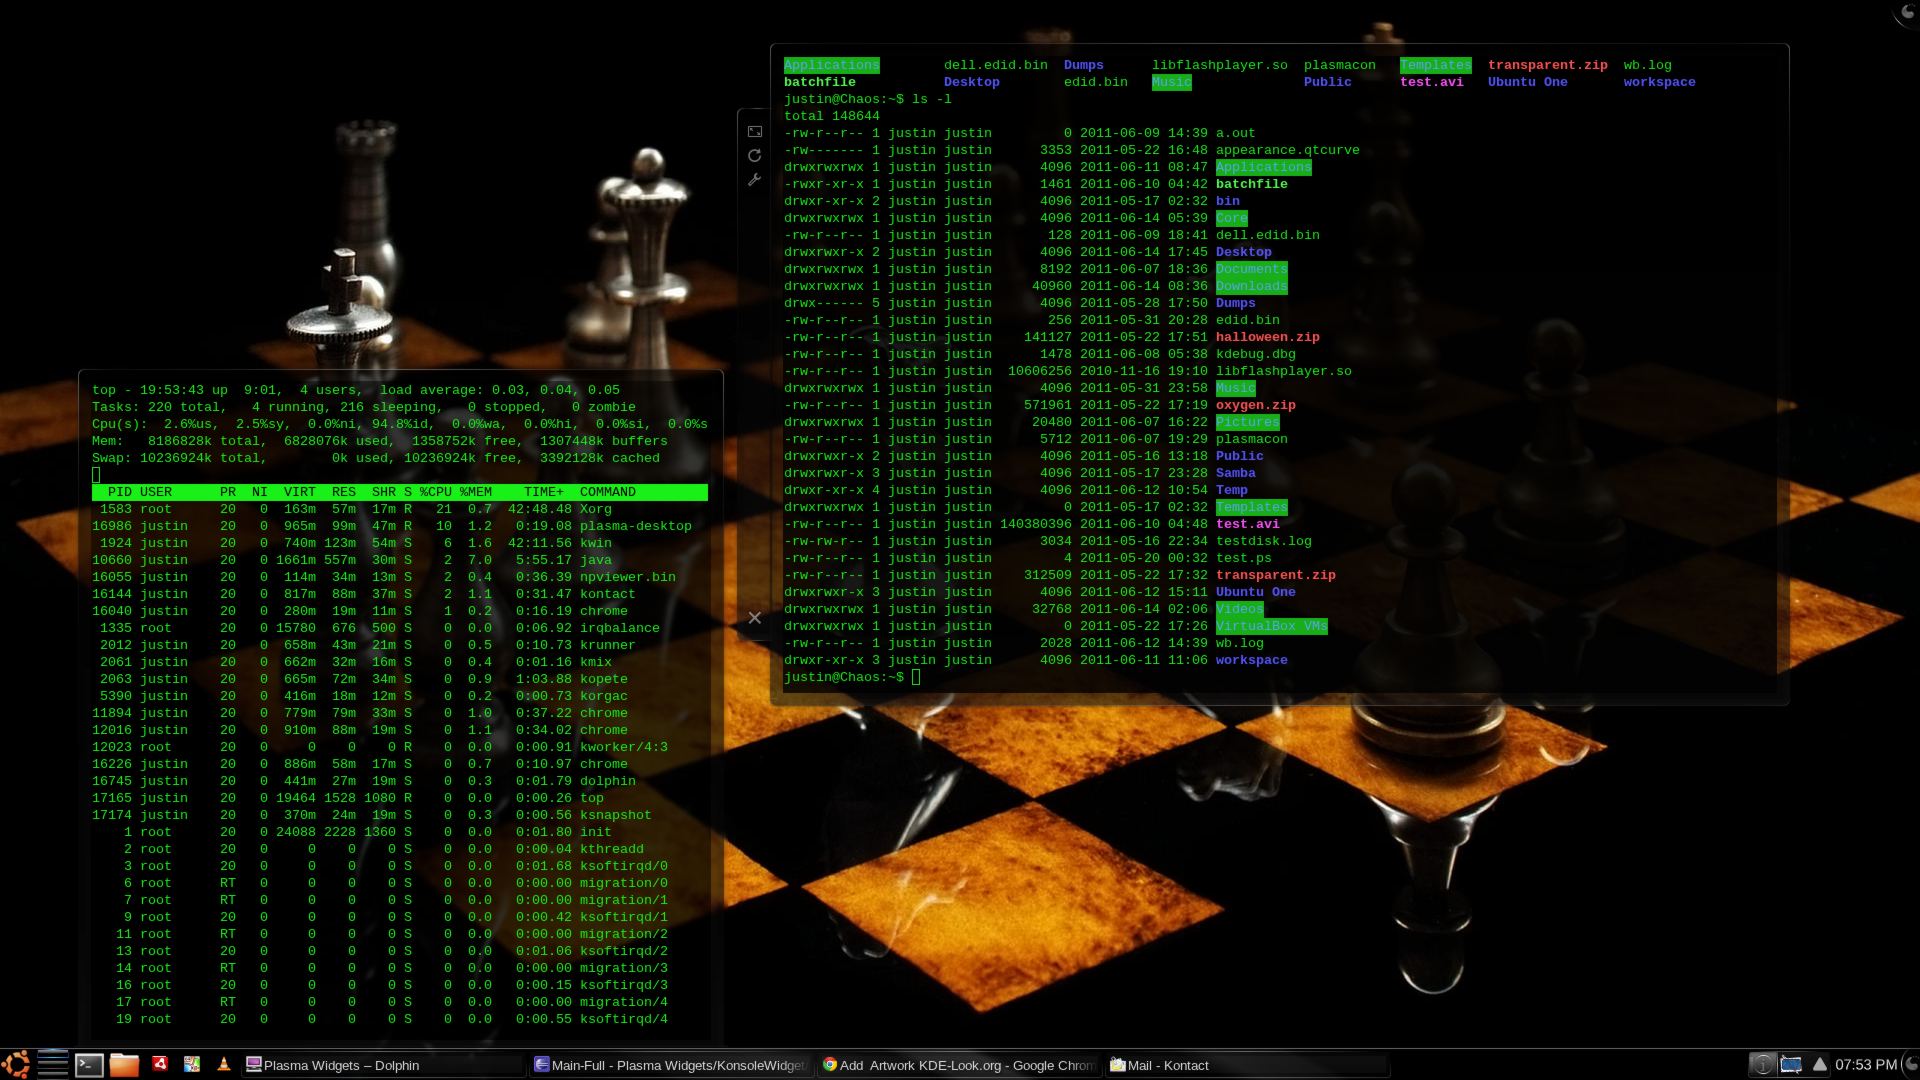Open the notifications info tray icon
This screenshot has width=1920, height=1080.
[x=1763, y=1065]
